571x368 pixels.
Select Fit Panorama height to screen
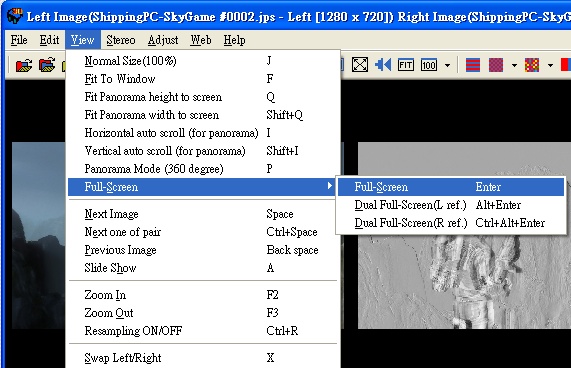click(202, 97)
